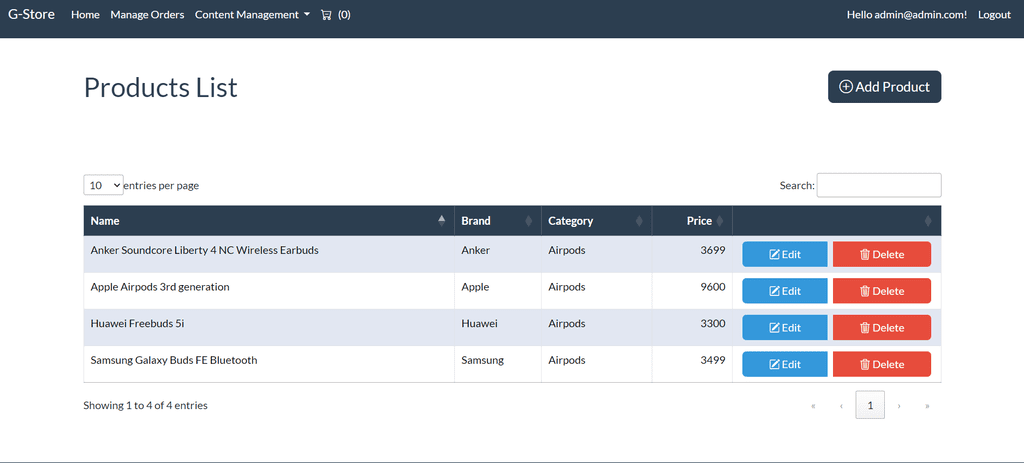The height and width of the screenshot is (463, 1024).
Task: Open the entries per page dropdown
Action: (x=103, y=185)
